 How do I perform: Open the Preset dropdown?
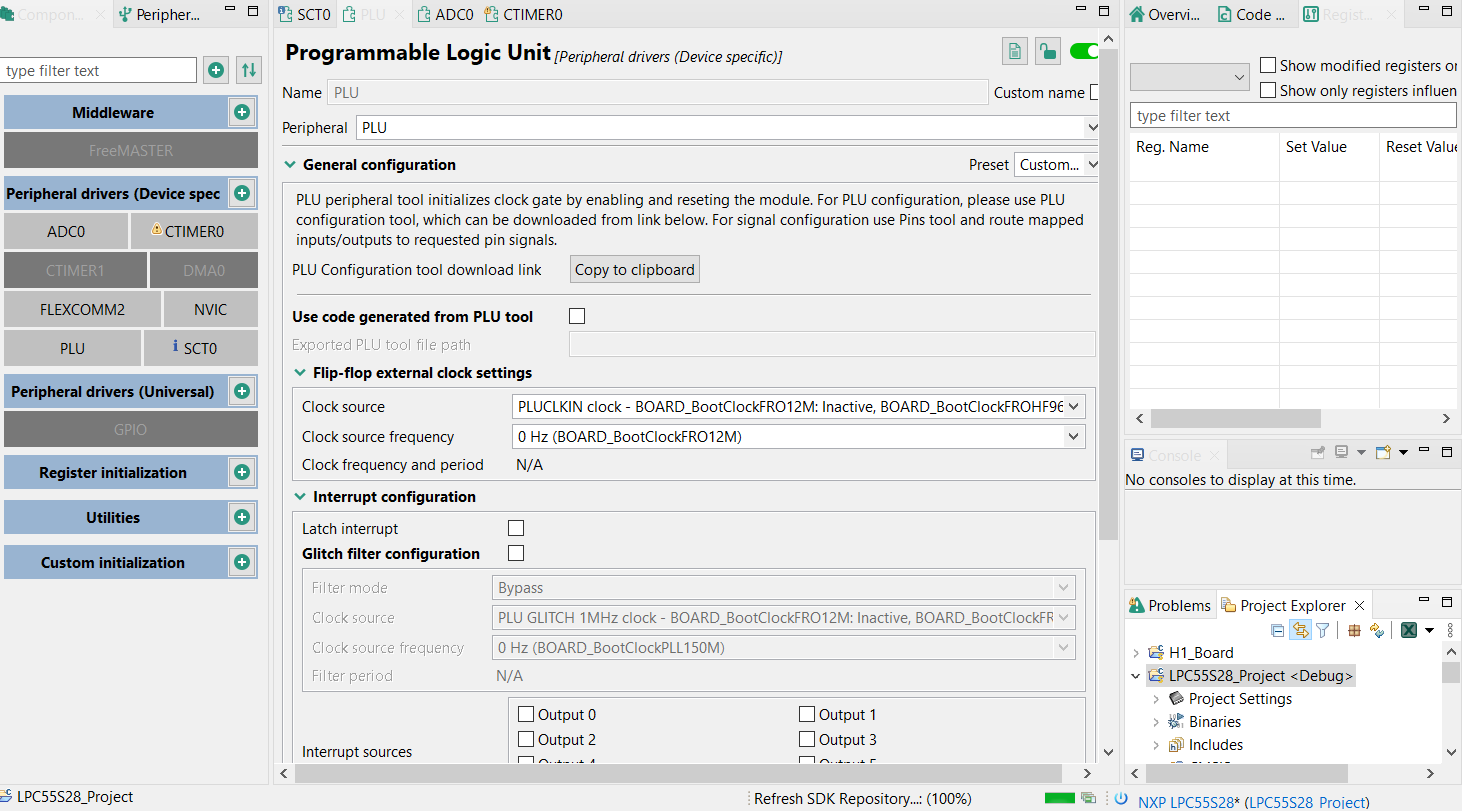(x=1057, y=165)
